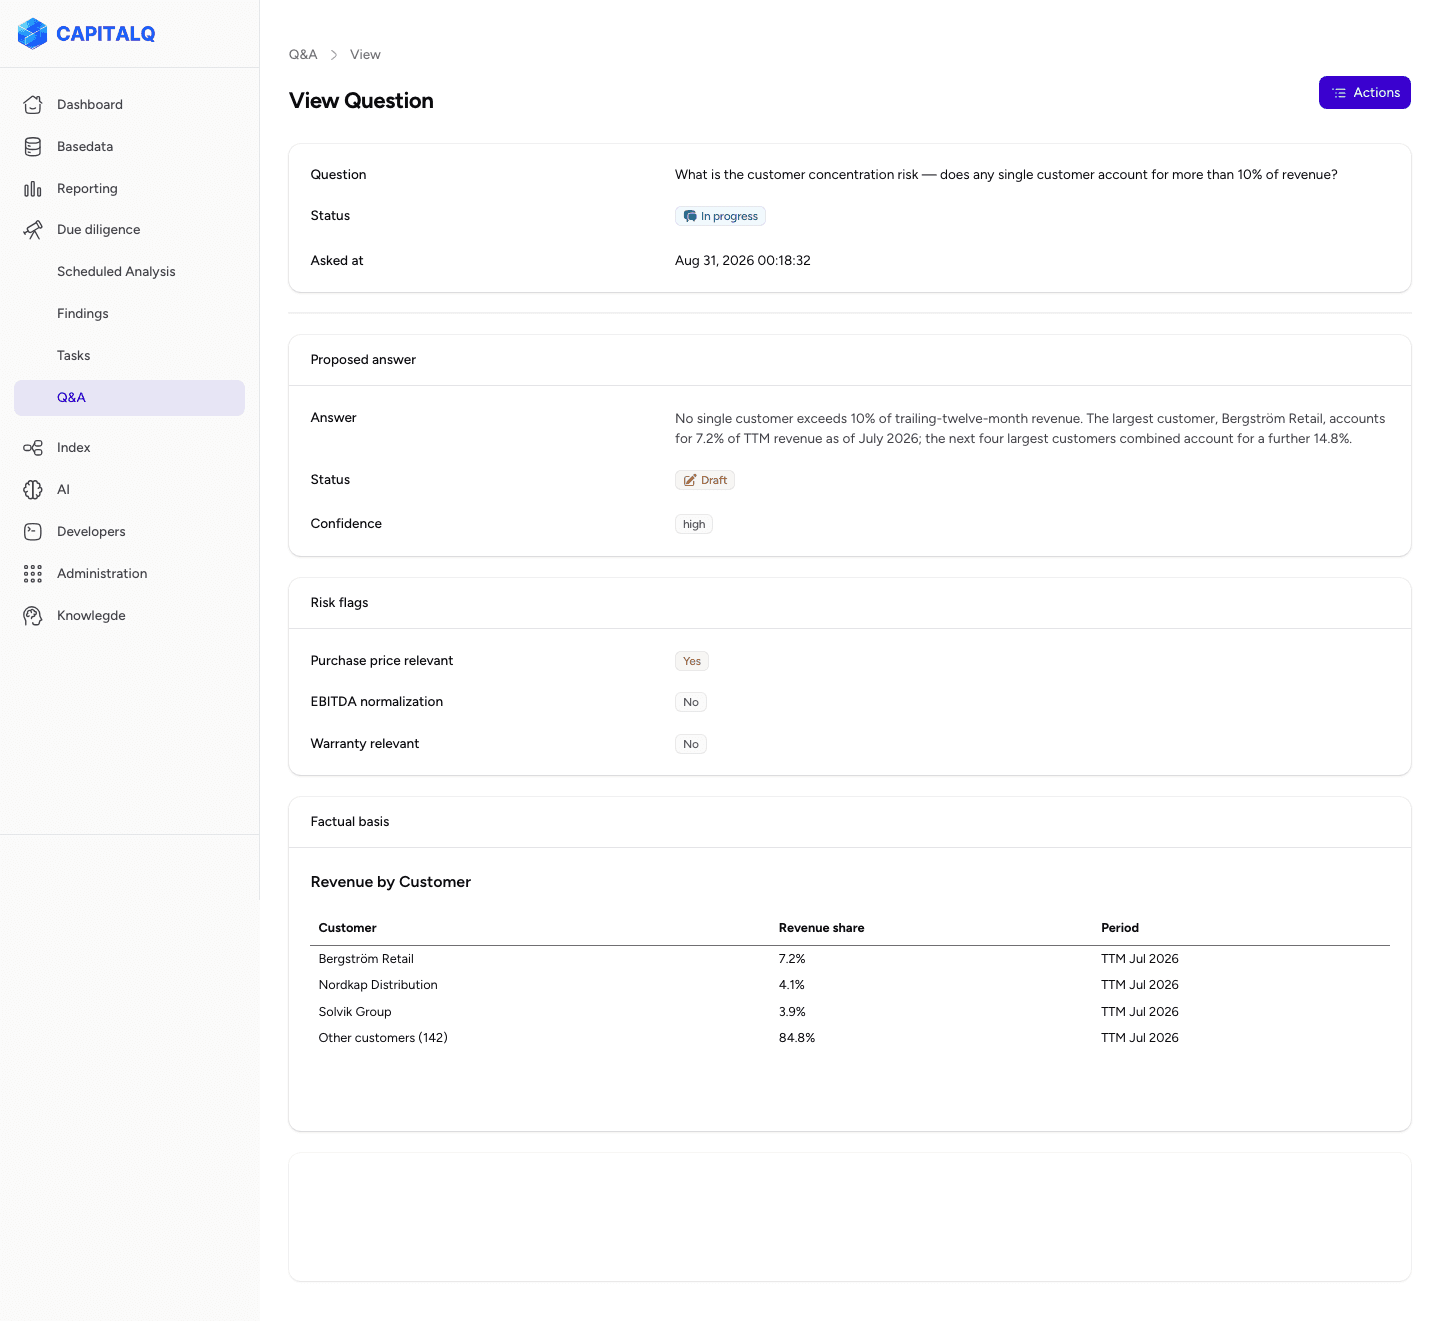Viewport: 1440px width, 1321px height.
Task: Click the Reporting bar chart icon
Action: [x=33, y=188]
